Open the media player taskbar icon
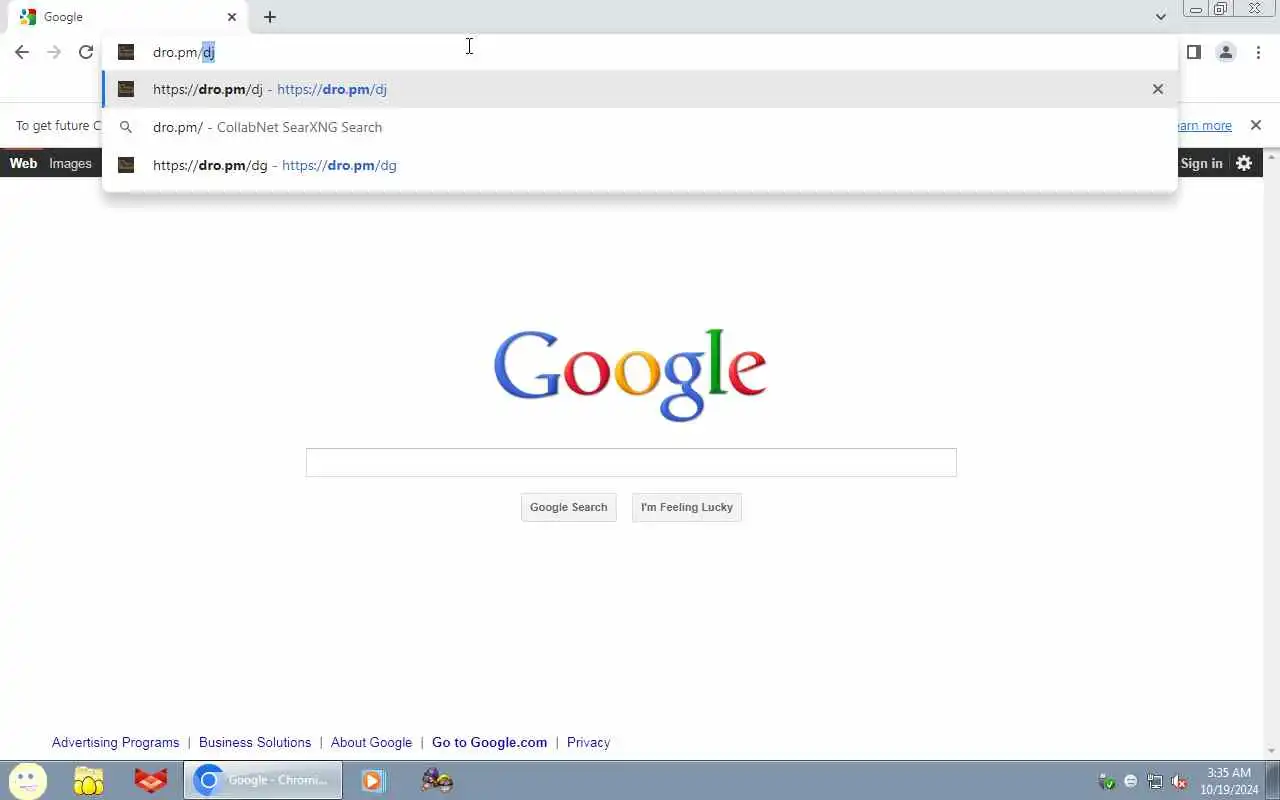The width and height of the screenshot is (1280, 800). (373, 780)
